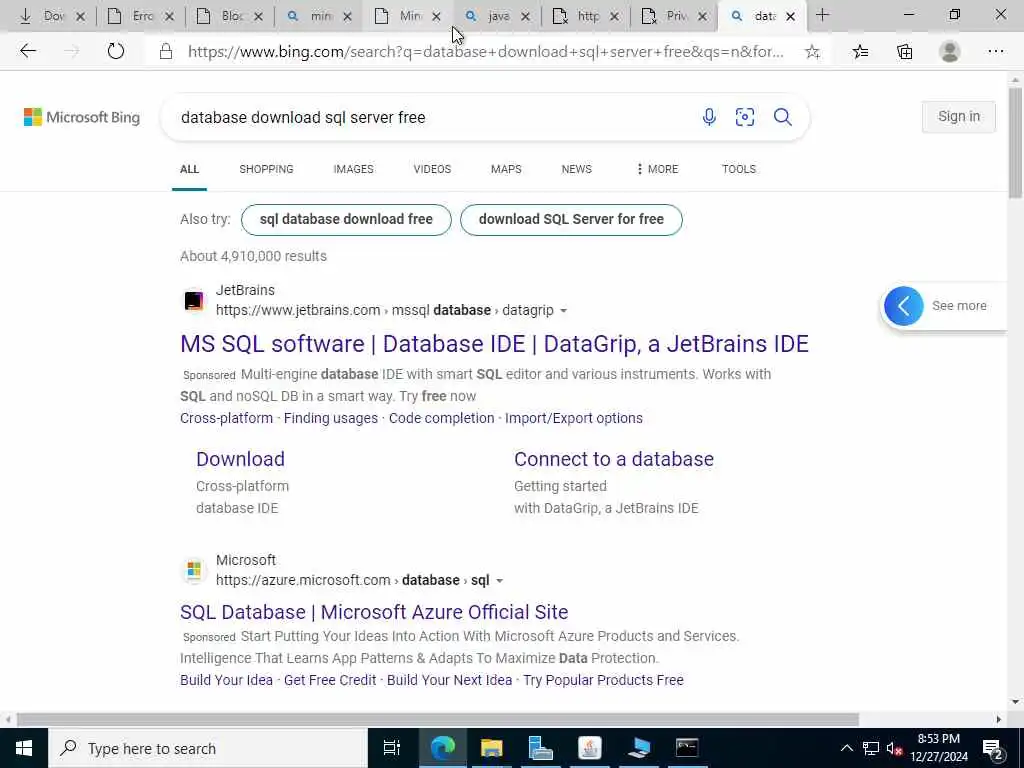Open a new browser tab with plus

pos(822,15)
